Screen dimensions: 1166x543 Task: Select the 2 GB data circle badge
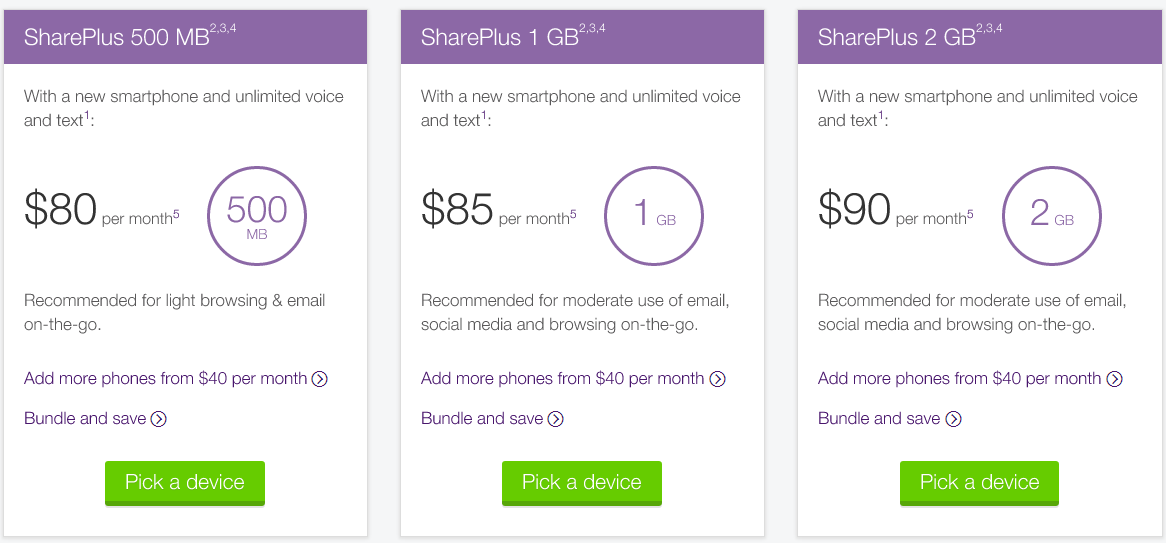pos(1051,216)
